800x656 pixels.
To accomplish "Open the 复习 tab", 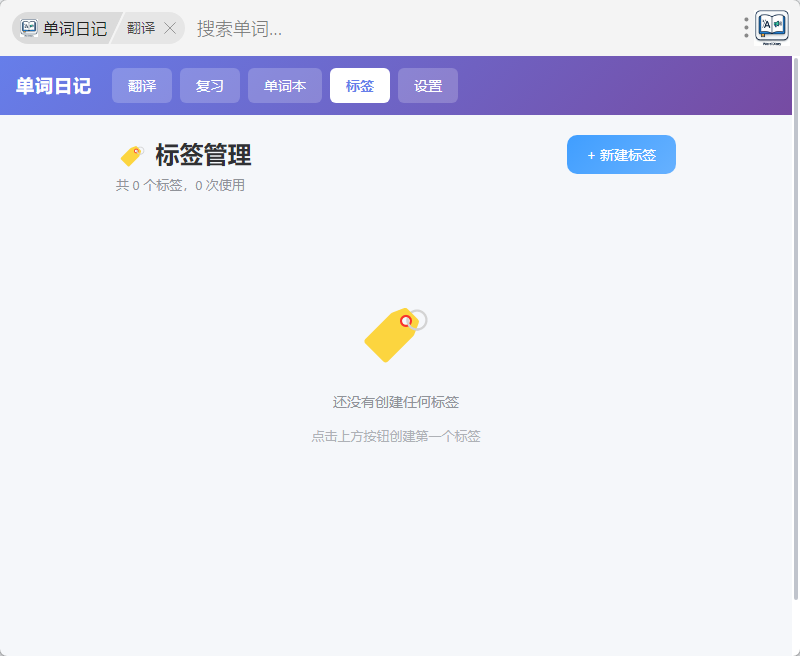I will [x=210, y=86].
